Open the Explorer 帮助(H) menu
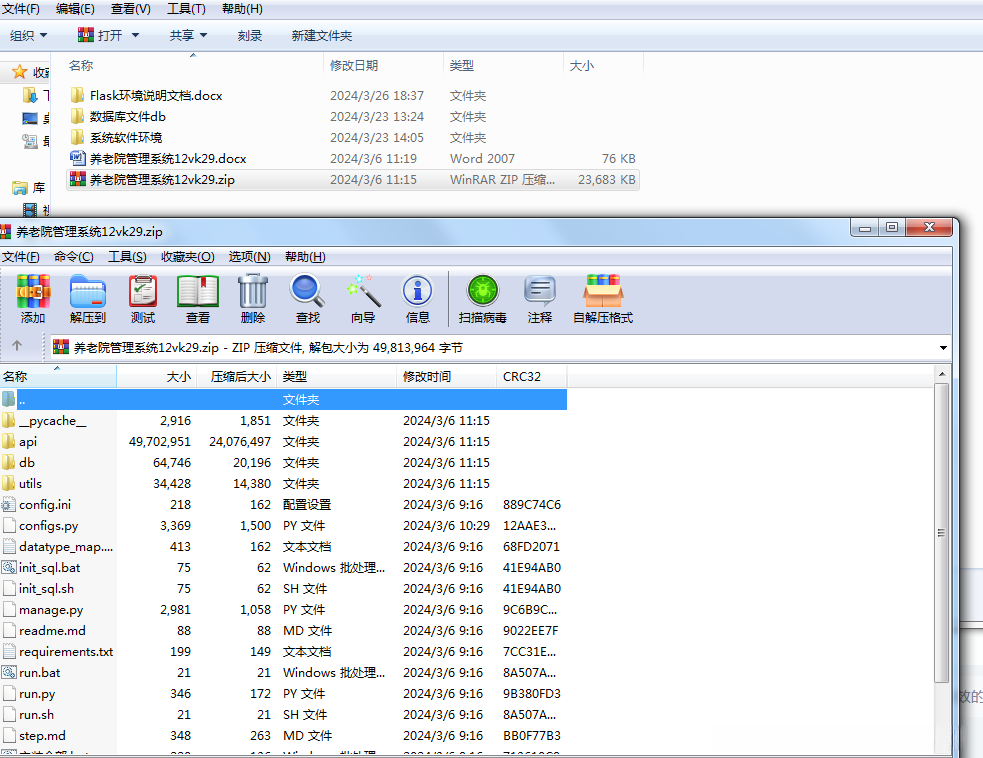This screenshot has height=758, width=983. (x=243, y=9)
